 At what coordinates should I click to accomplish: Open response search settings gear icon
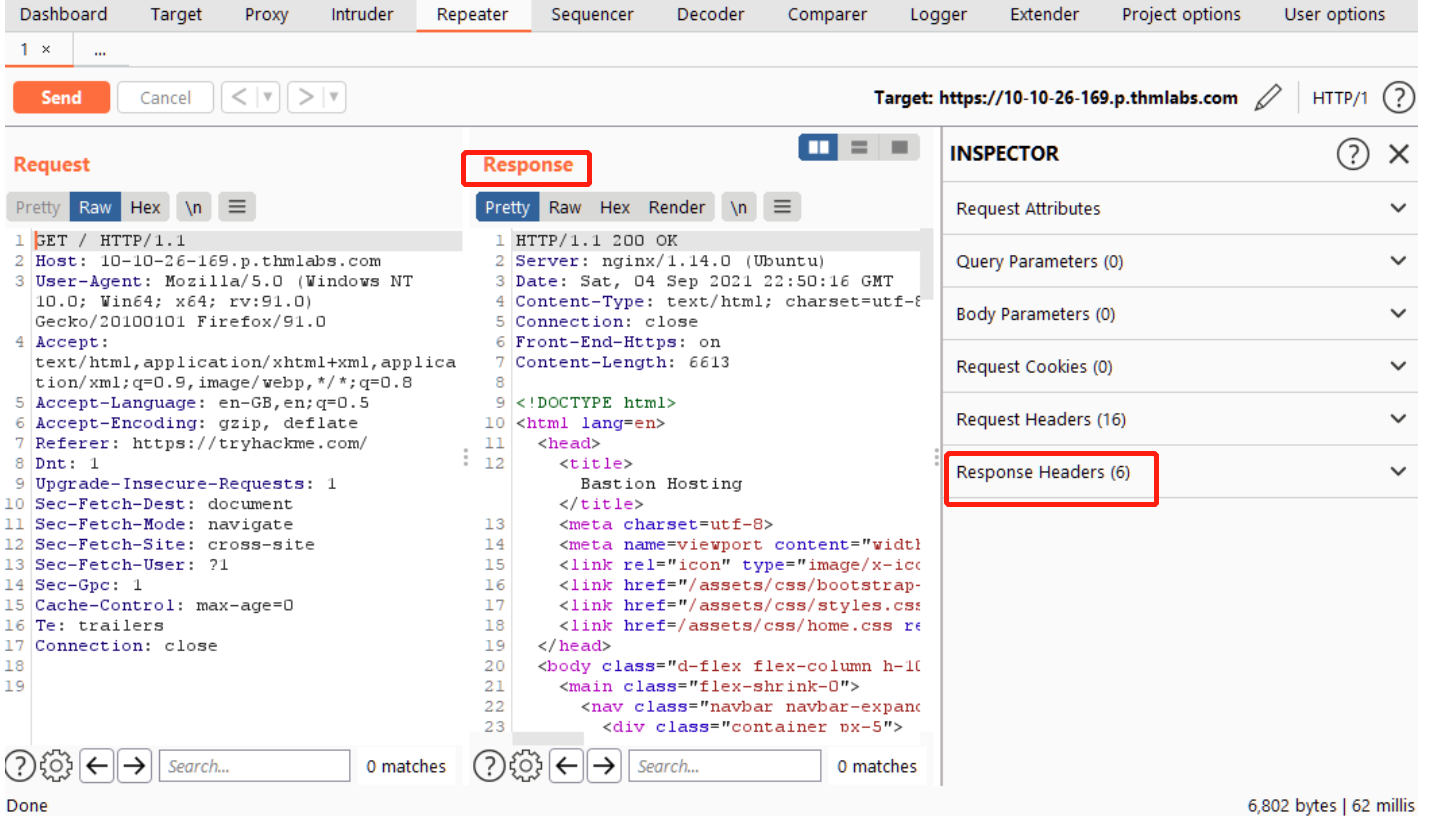coord(527,766)
